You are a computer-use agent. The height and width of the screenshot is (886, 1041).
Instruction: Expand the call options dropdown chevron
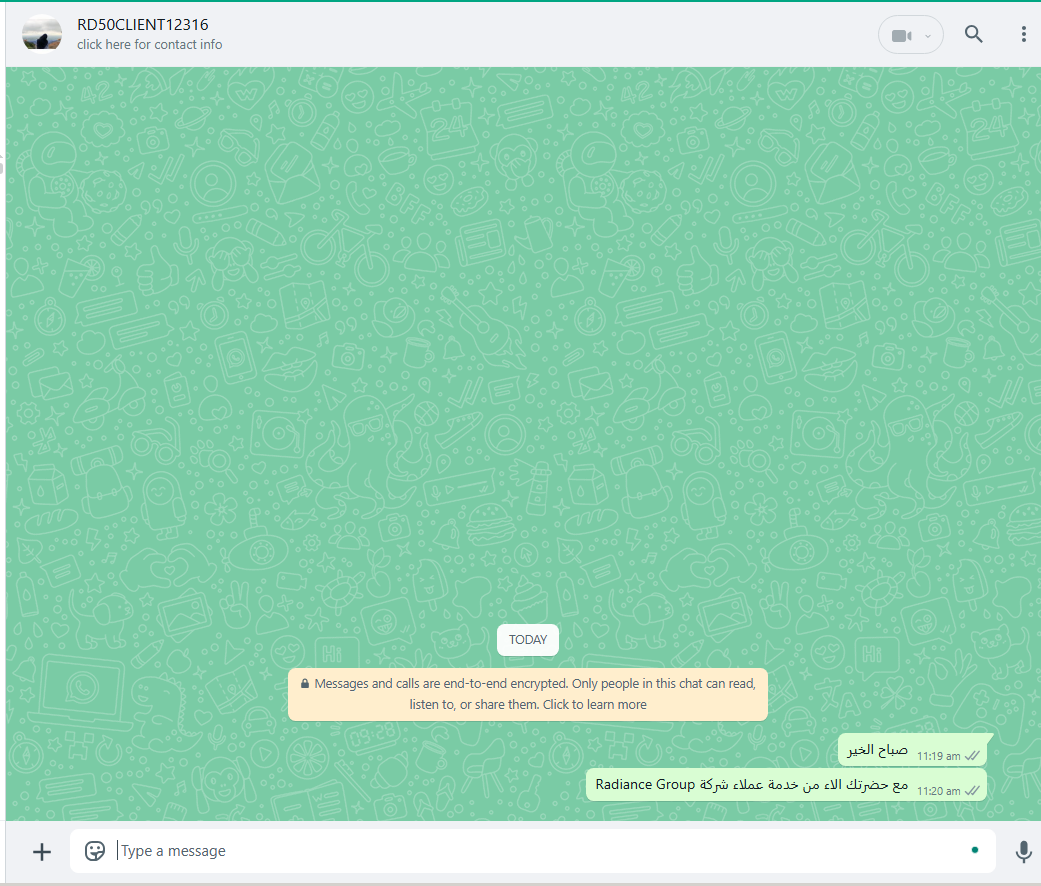pos(928,36)
